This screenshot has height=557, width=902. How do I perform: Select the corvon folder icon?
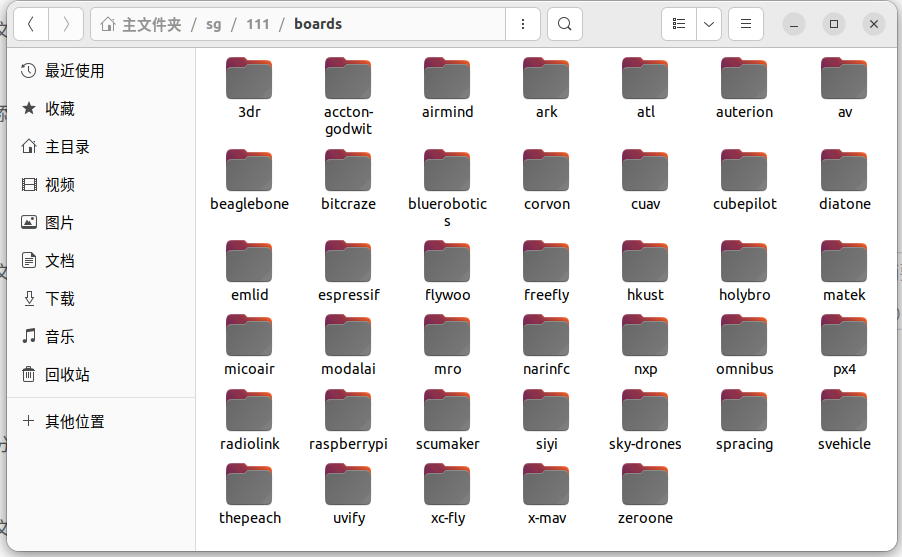point(546,170)
